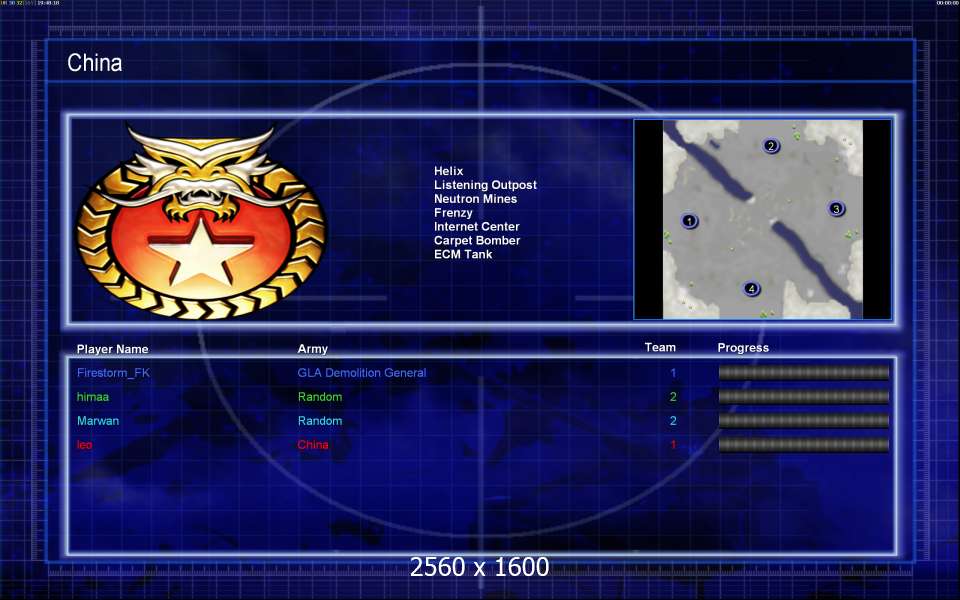This screenshot has height=600, width=960.
Task: Select start position 1 on minimap
Action: 689,221
